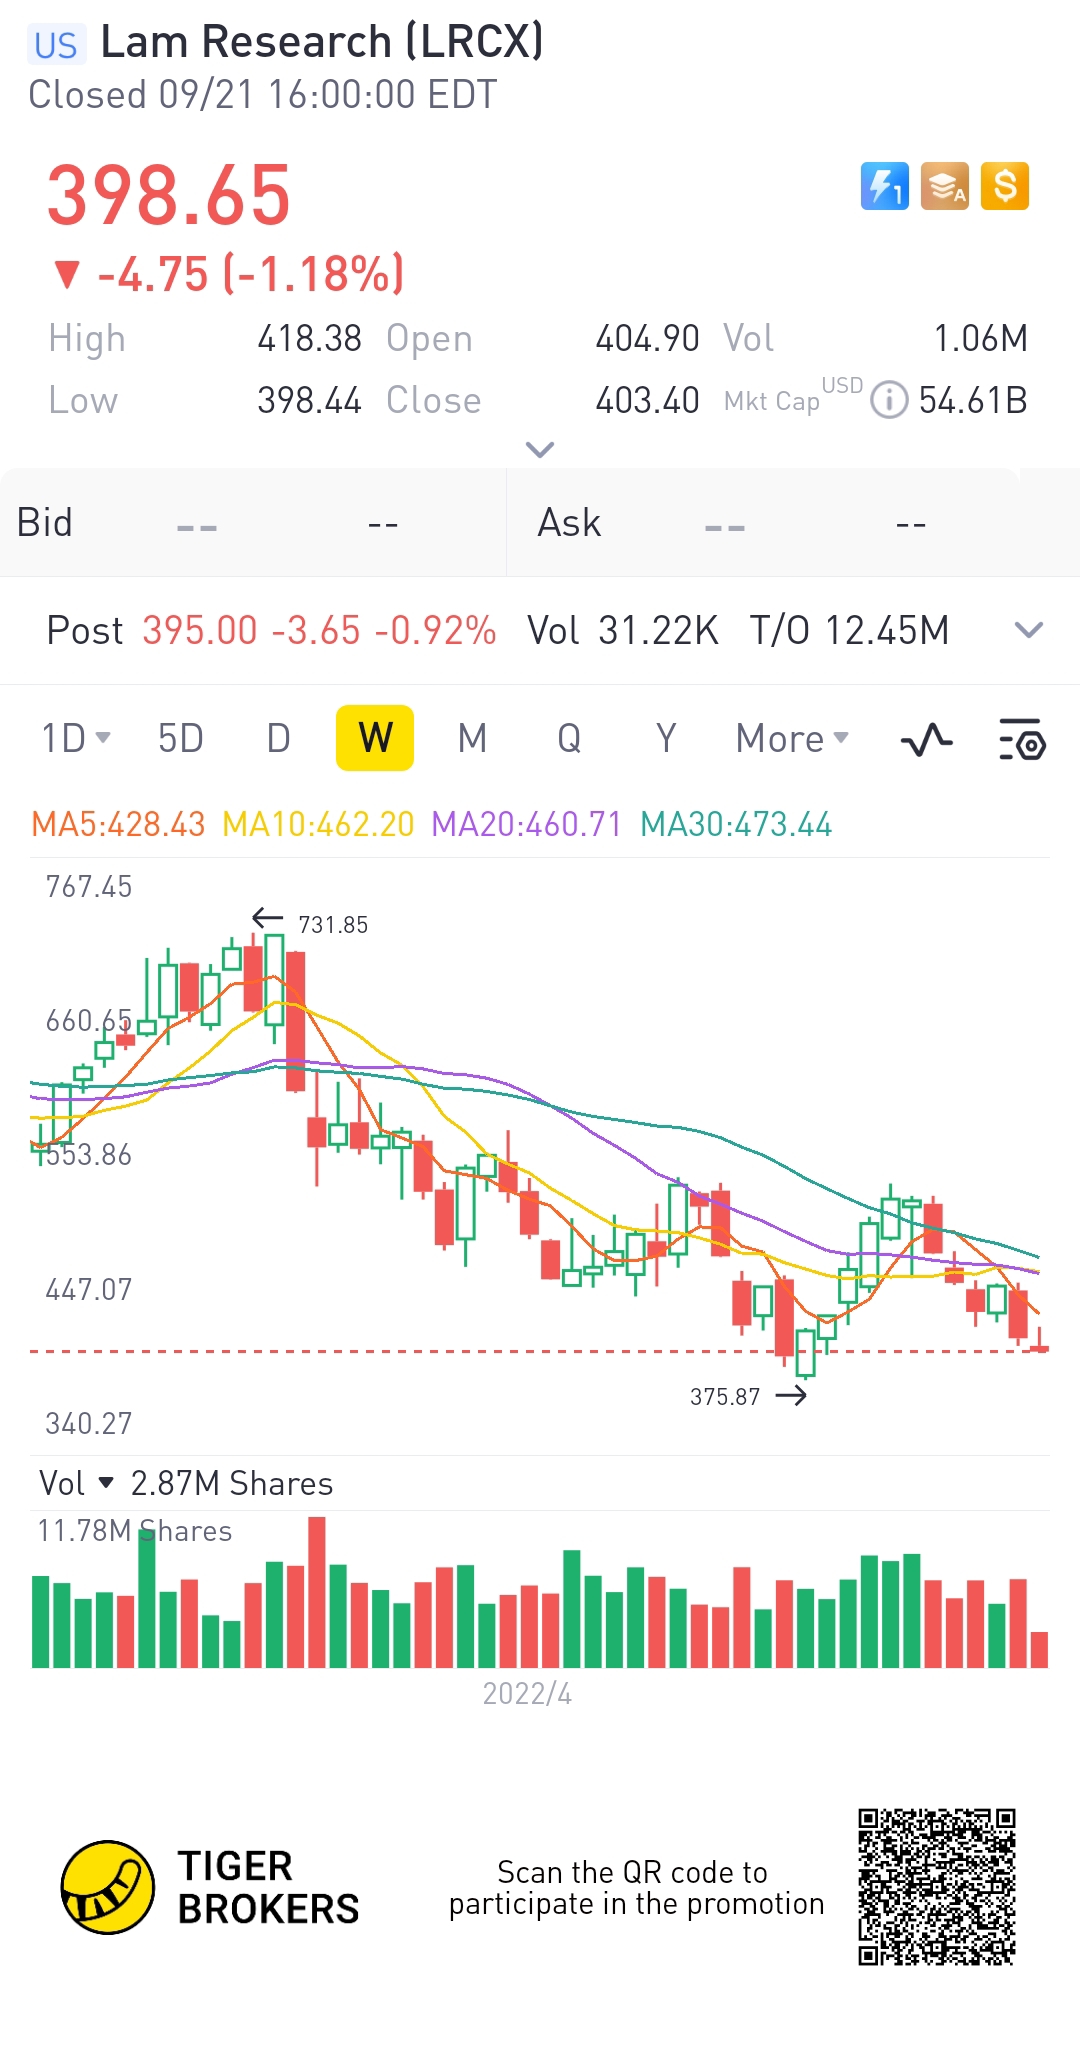Screen dimensions: 1080x2060
Task: Tap the 2022/4 date label
Action: point(527,1694)
